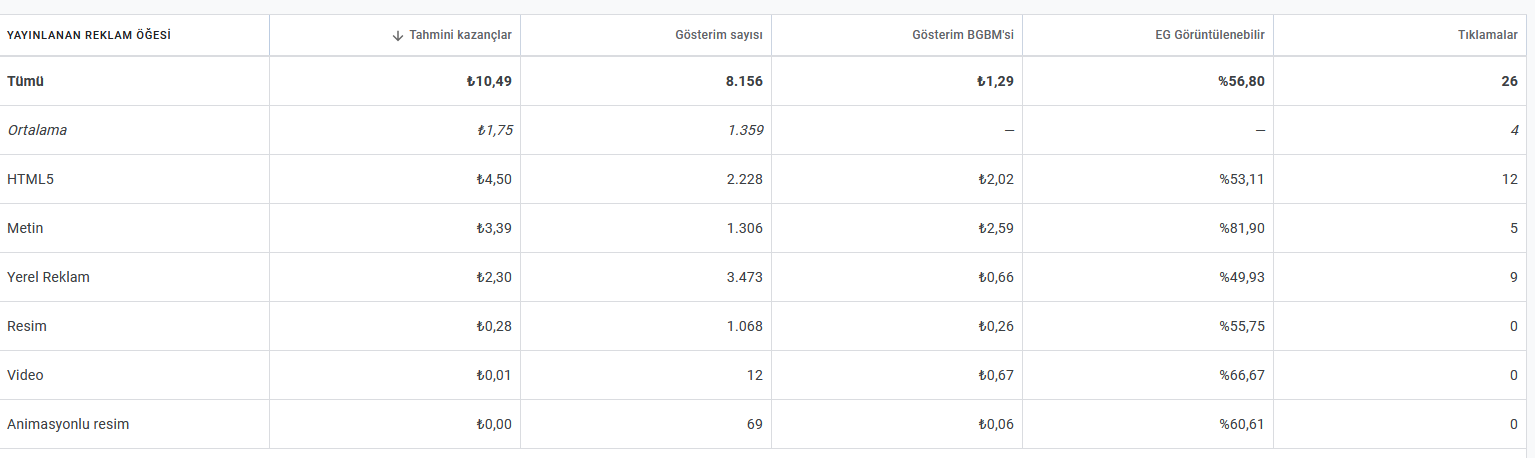Click HTML5's ₺4,50 earnings cell
The image size is (1535, 458).
pyautogui.click(x=494, y=180)
